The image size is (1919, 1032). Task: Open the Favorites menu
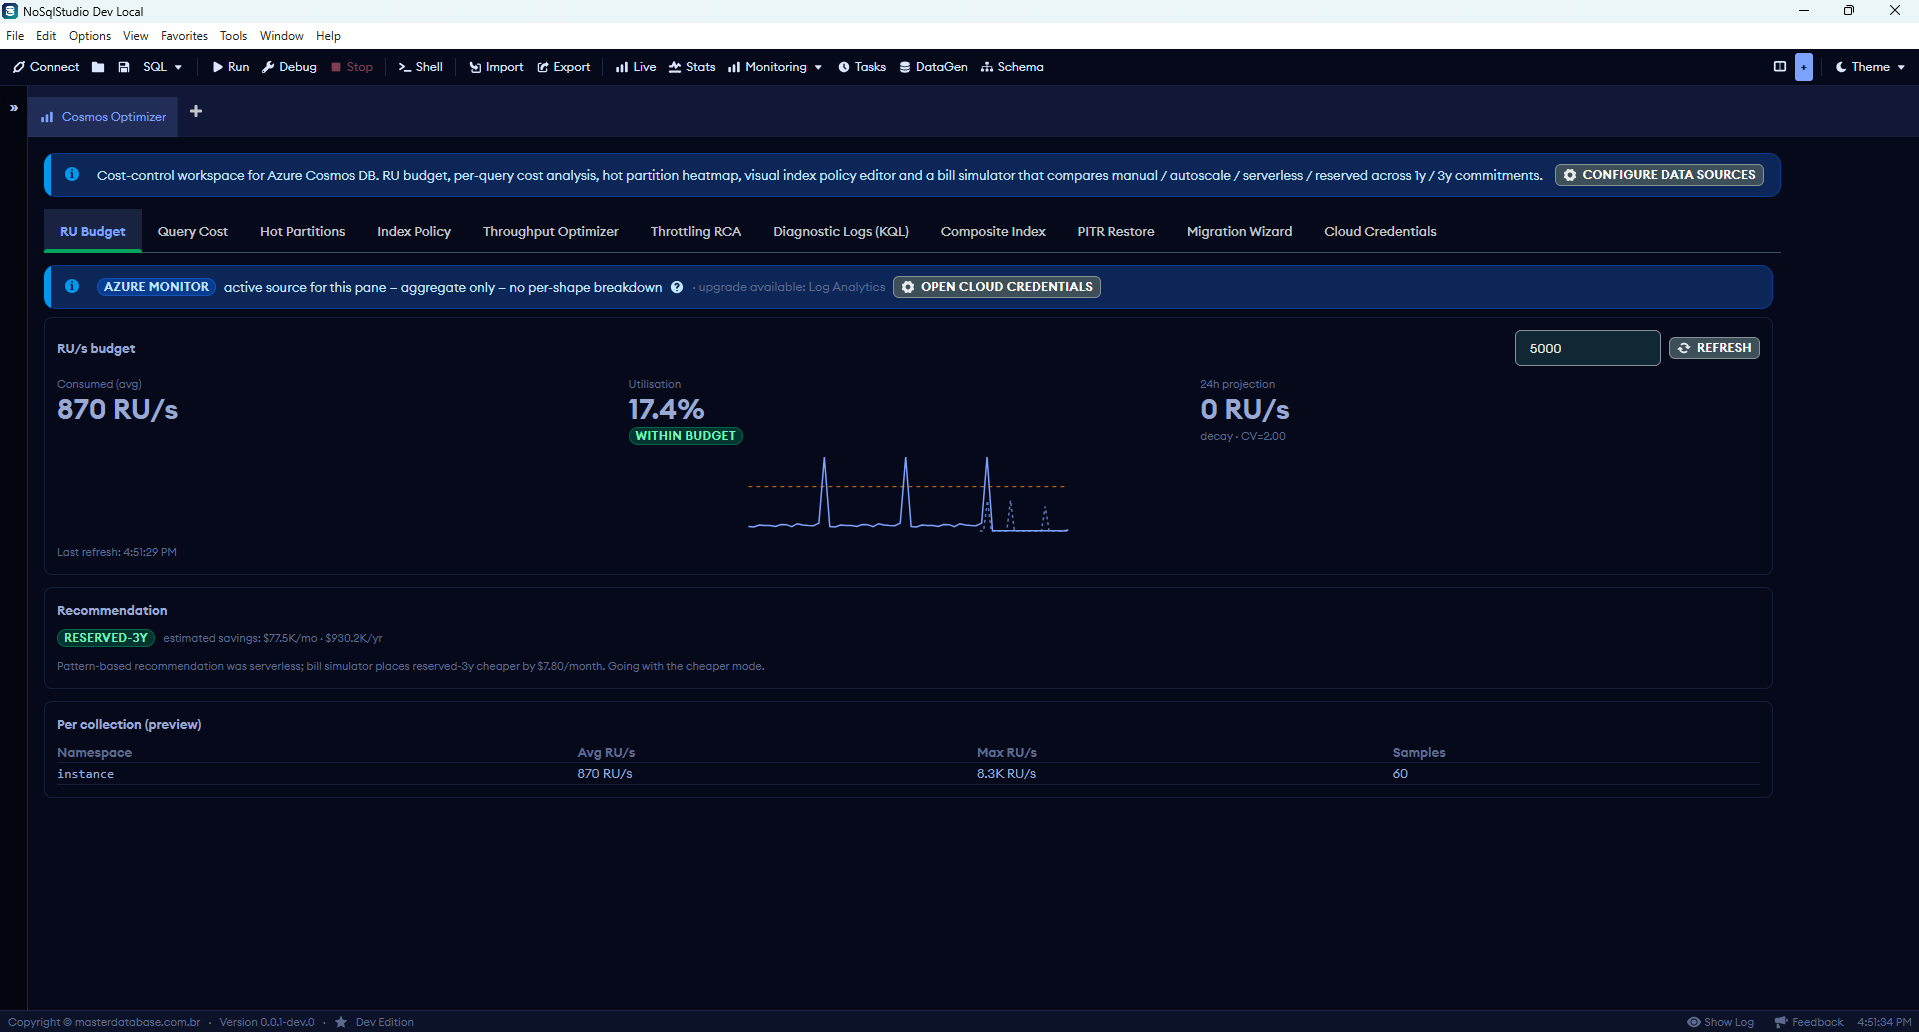tap(185, 36)
